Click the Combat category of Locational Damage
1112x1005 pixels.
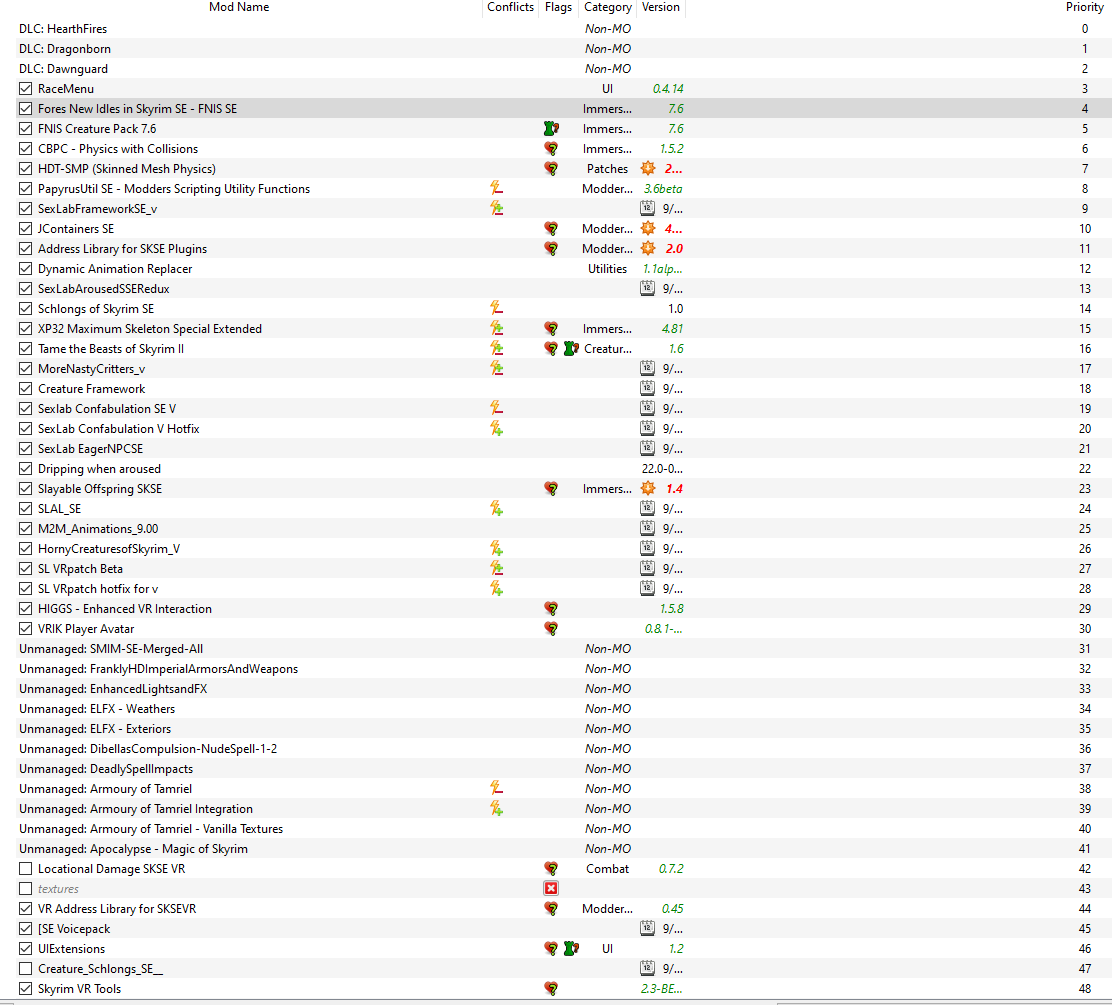point(607,869)
